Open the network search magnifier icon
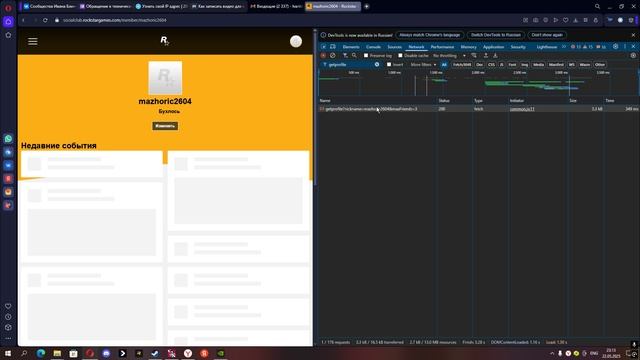The height and width of the screenshot is (360, 640). pos(354,56)
